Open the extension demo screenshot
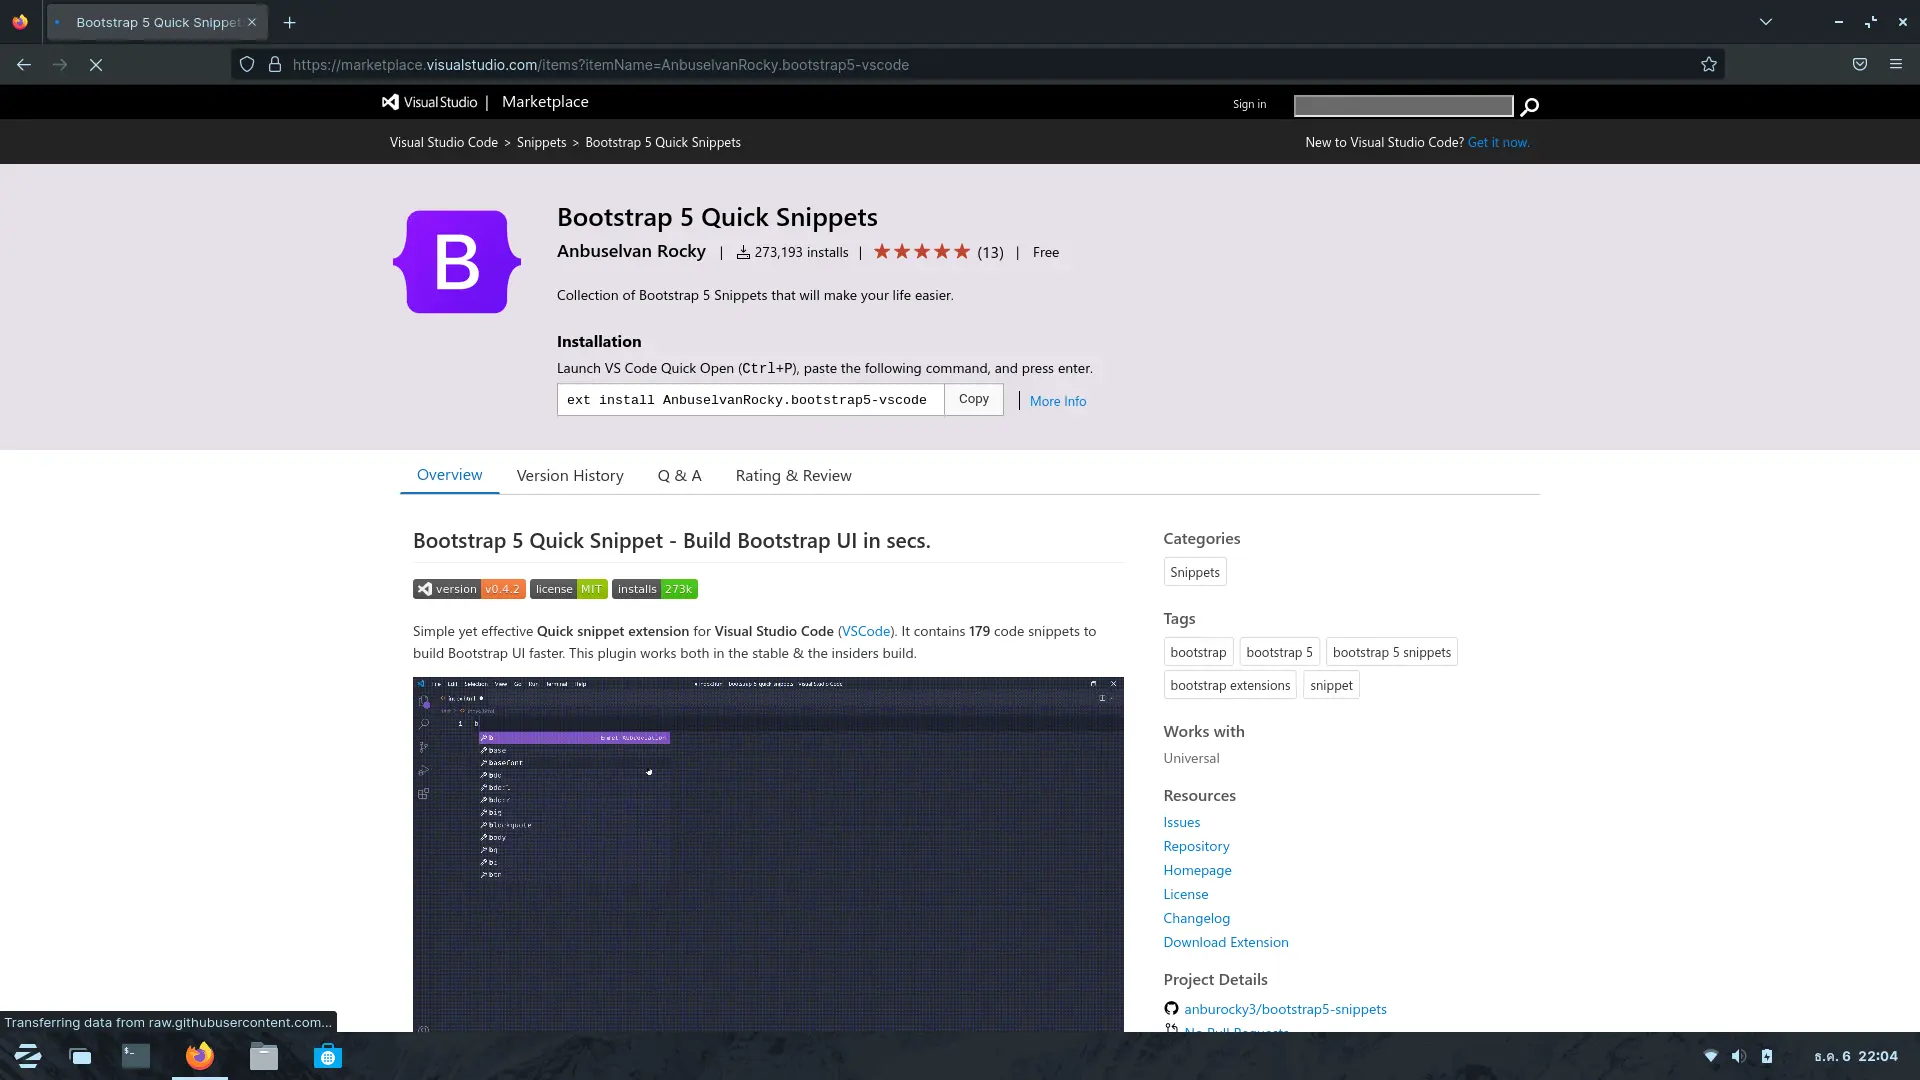 tap(768, 854)
